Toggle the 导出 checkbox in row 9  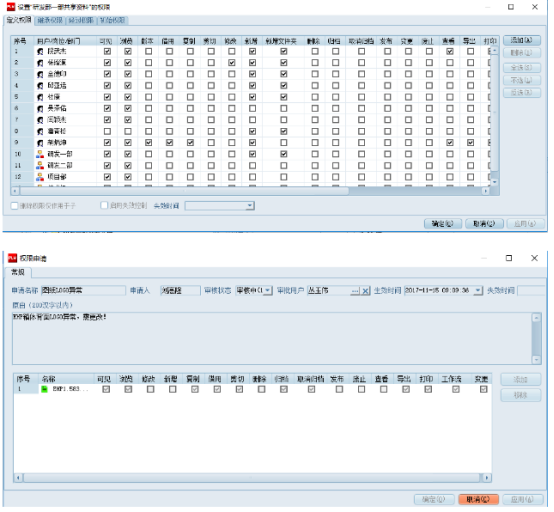point(471,143)
